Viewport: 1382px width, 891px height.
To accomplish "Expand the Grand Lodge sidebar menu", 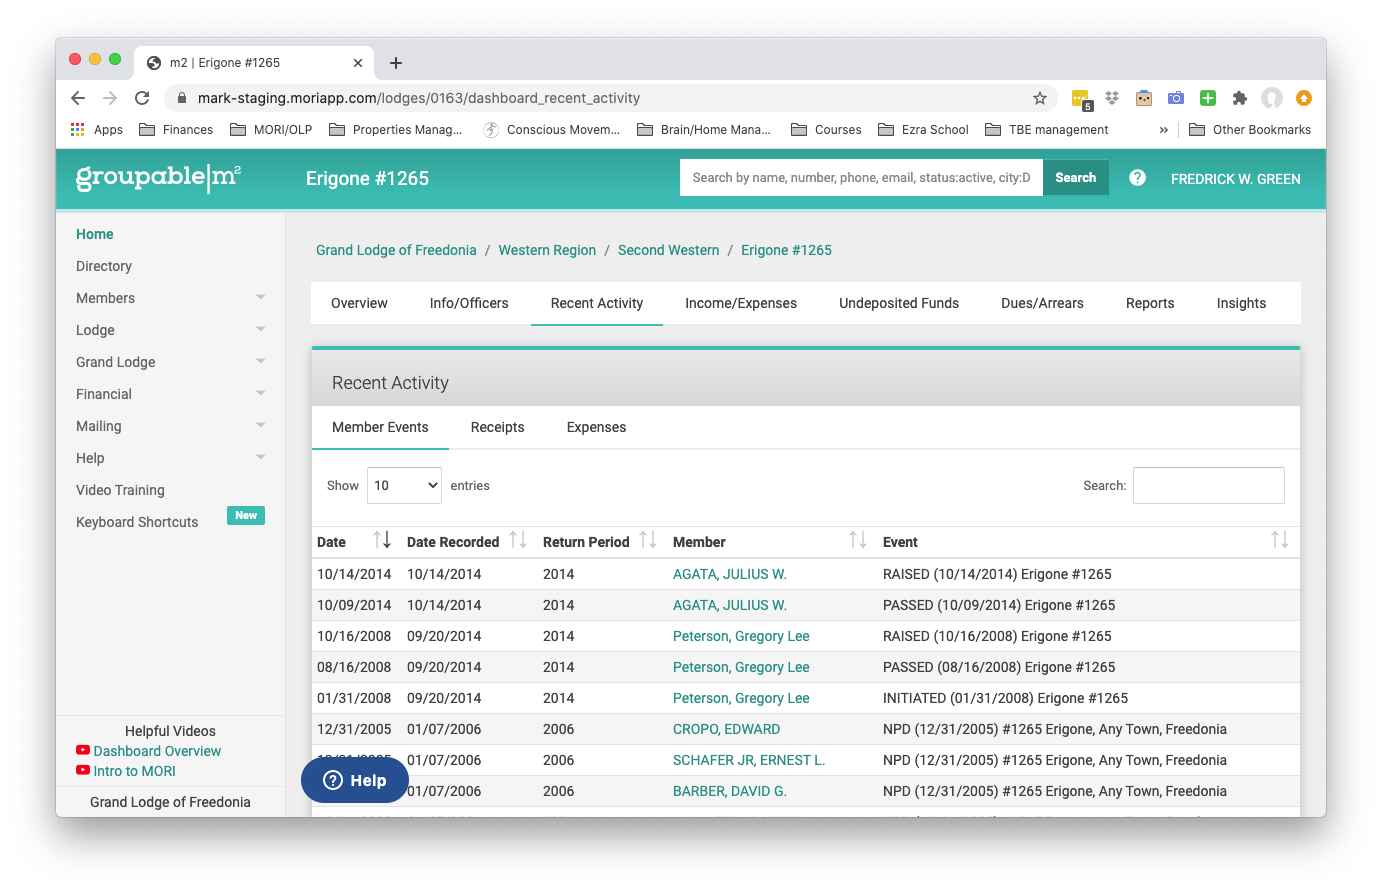I will pyautogui.click(x=171, y=362).
